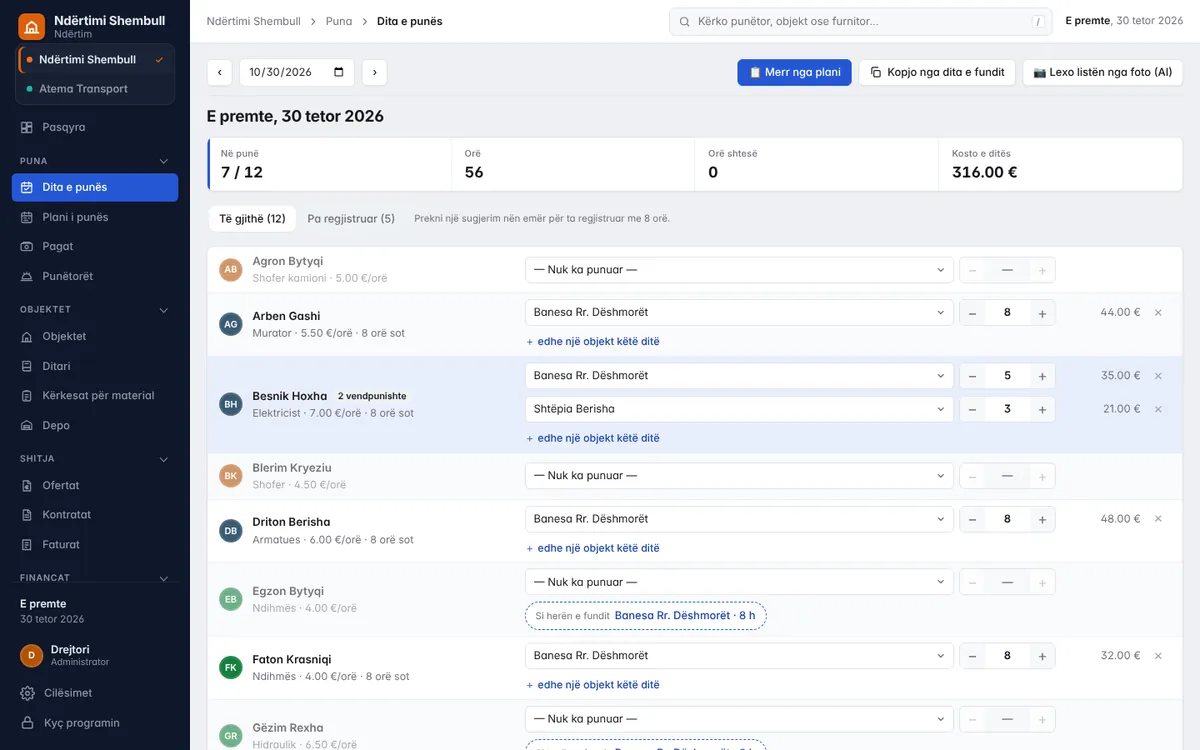Remove Faton Krasniqi's 32.00 € entry
This screenshot has width=1200, height=750.
point(1158,656)
